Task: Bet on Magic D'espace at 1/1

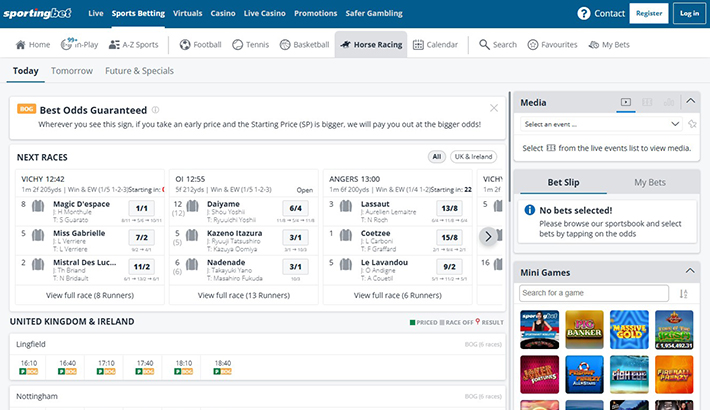Action: pyautogui.click(x=142, y=208)
